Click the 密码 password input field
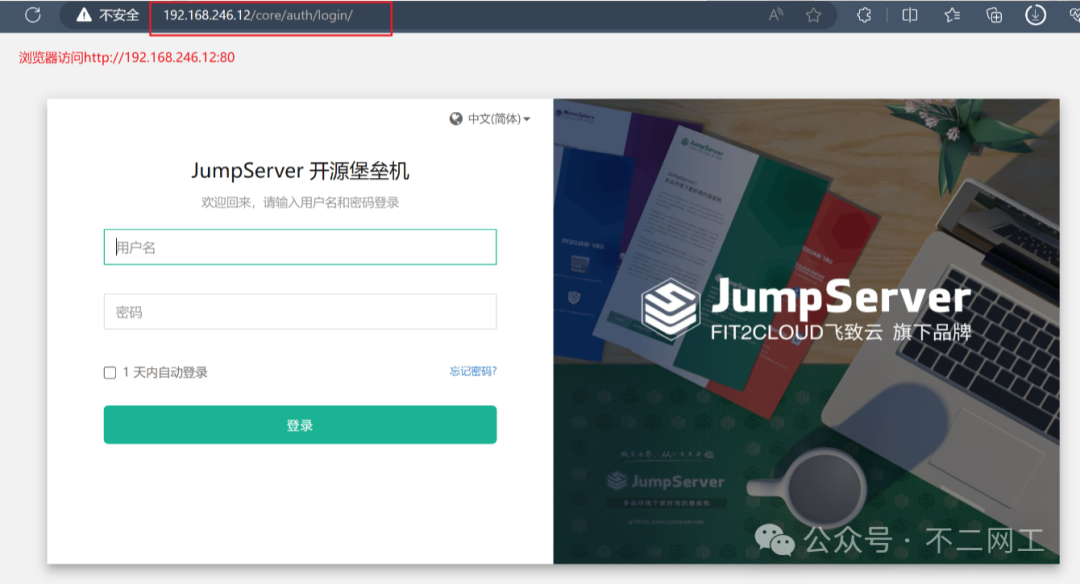The height and width of the screenshot is (584, 1080). 300,312
